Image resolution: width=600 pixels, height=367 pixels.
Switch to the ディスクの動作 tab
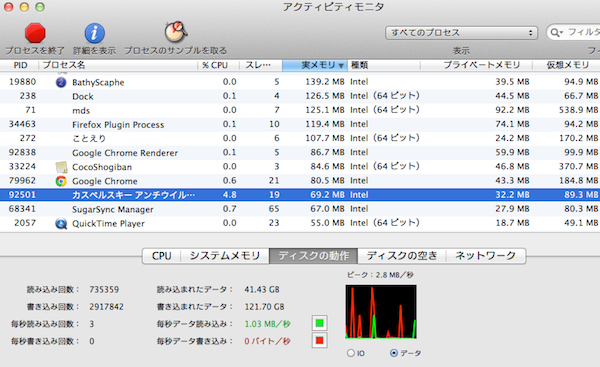(314, 256)
